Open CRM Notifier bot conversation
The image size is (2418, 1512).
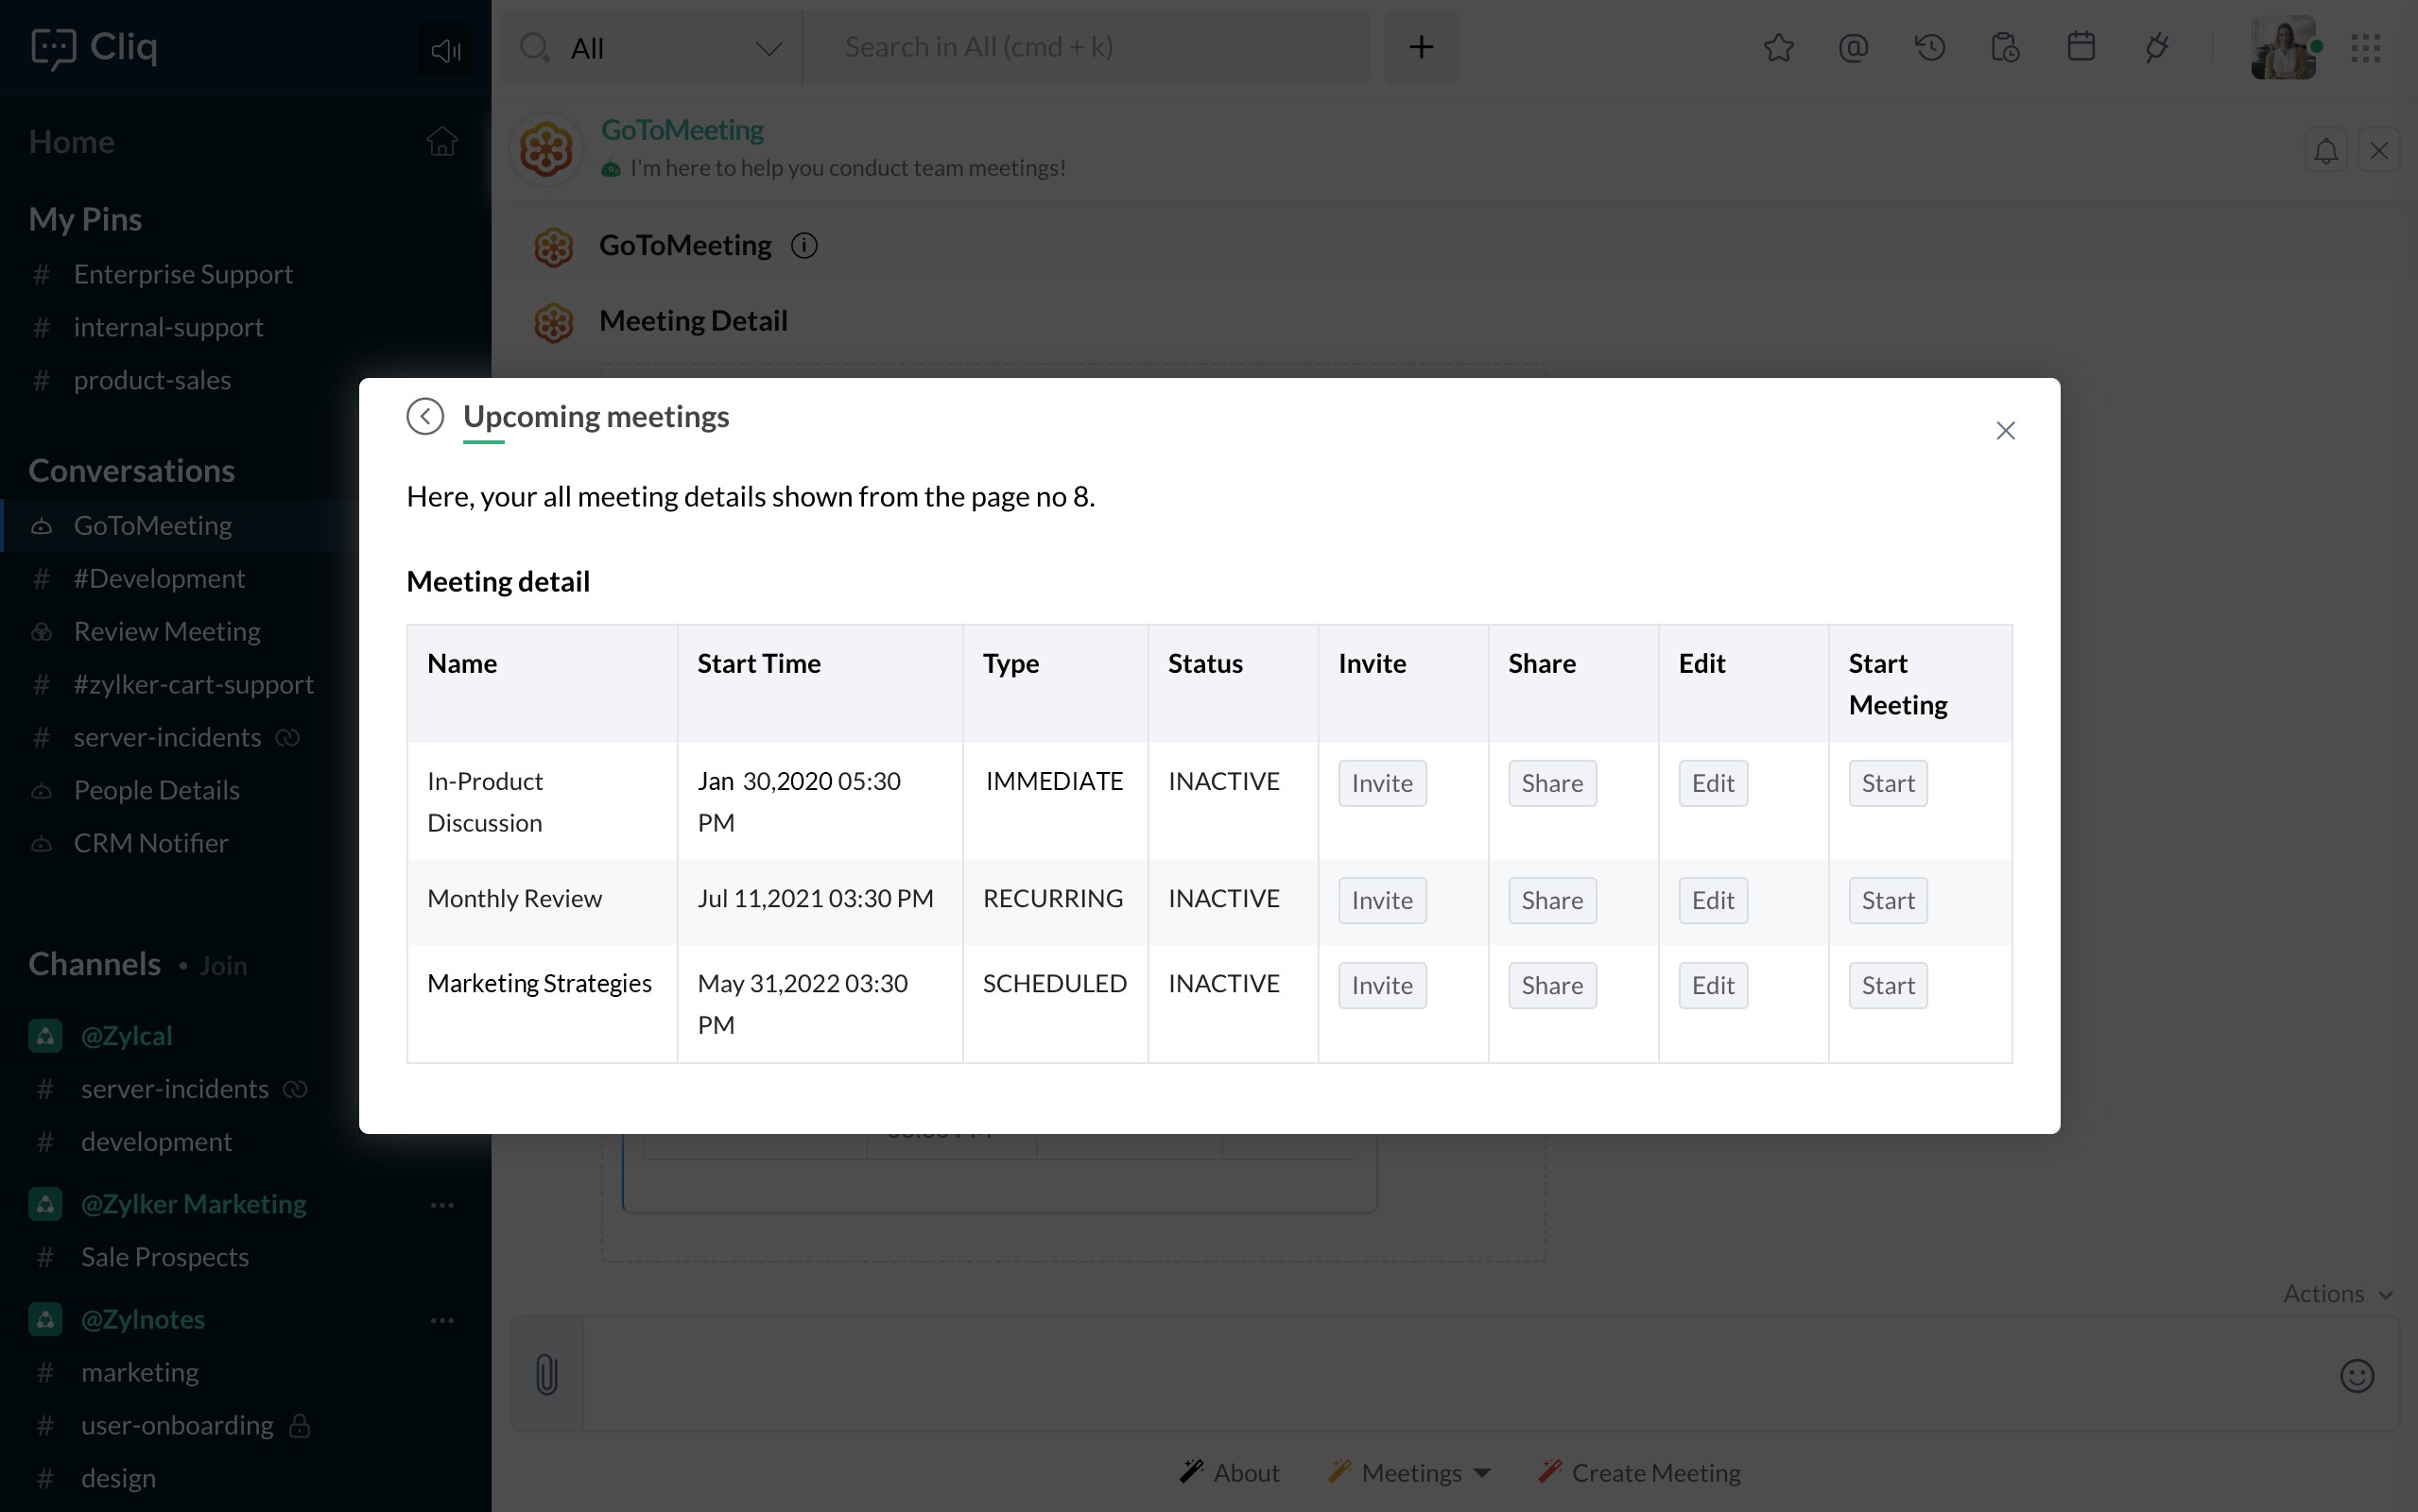point(151,843)
